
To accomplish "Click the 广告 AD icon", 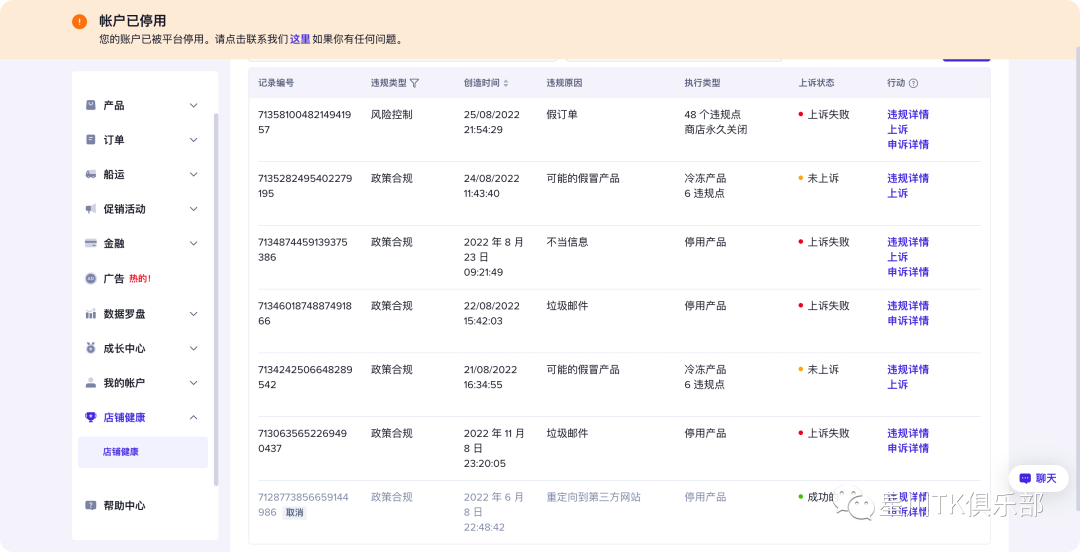I will point(90,278).
